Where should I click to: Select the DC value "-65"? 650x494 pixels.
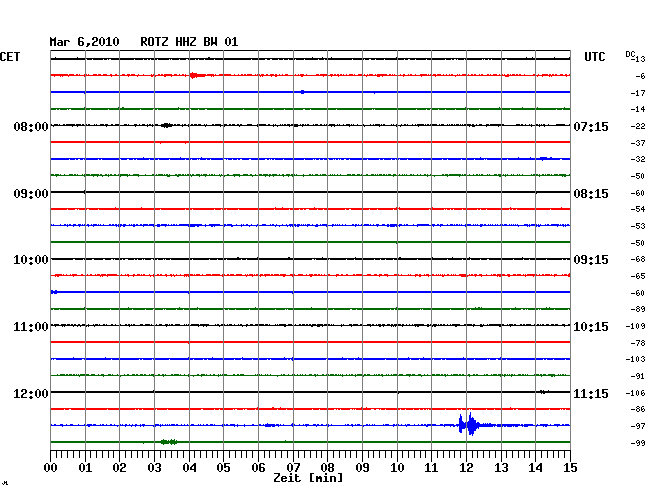point(638,276)
